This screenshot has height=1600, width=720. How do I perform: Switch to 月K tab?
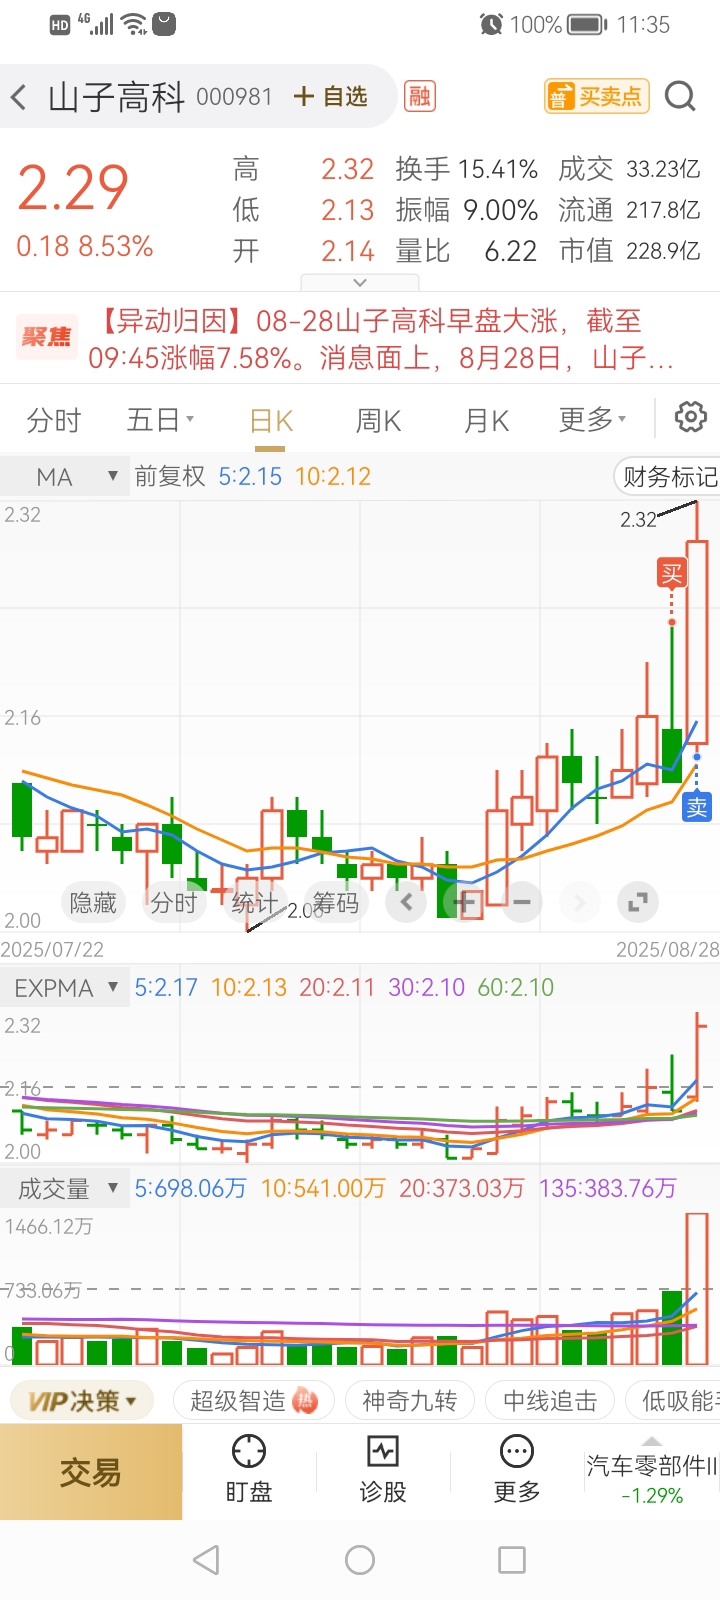tap(487, 420)
